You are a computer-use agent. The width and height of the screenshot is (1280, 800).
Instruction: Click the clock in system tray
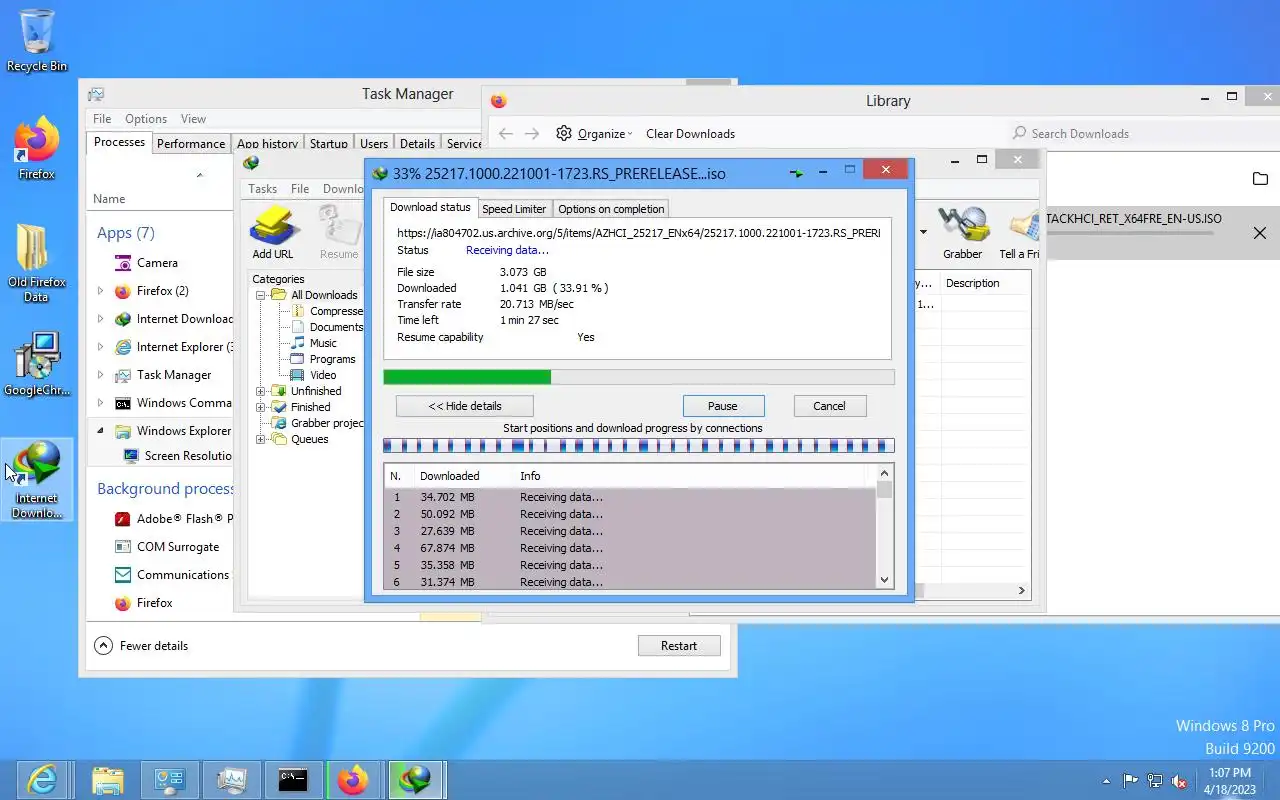[x=1230, y=781]
